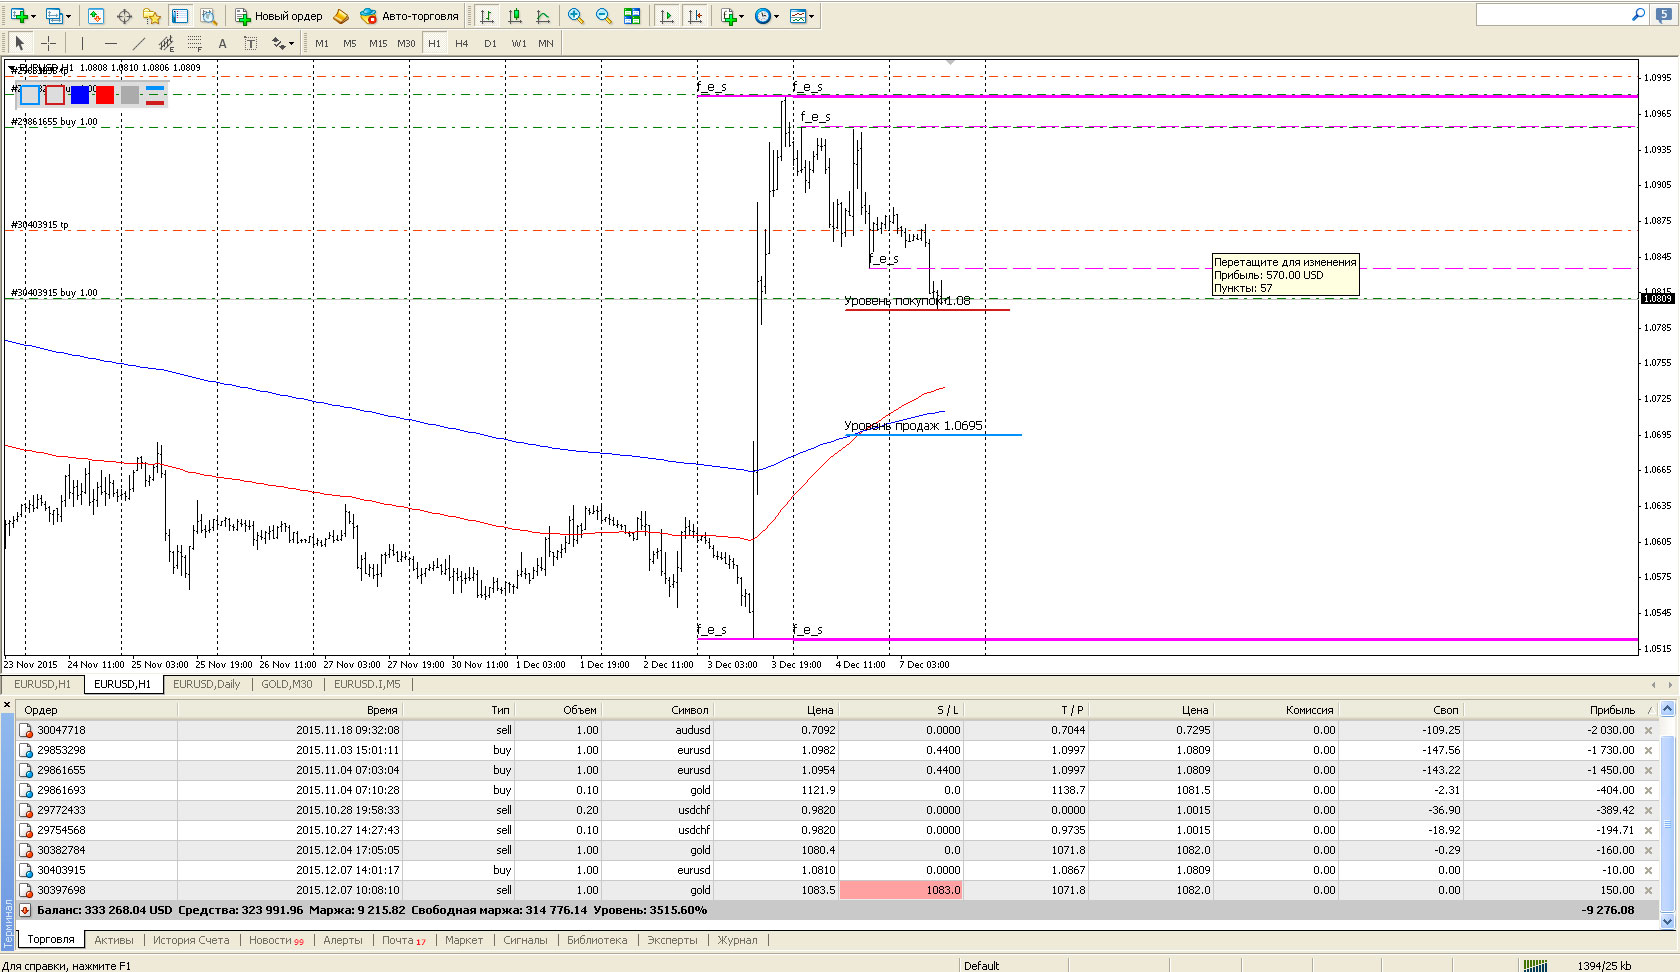
Task: Zoom out of the chart
Action: (x=604, y=16)
